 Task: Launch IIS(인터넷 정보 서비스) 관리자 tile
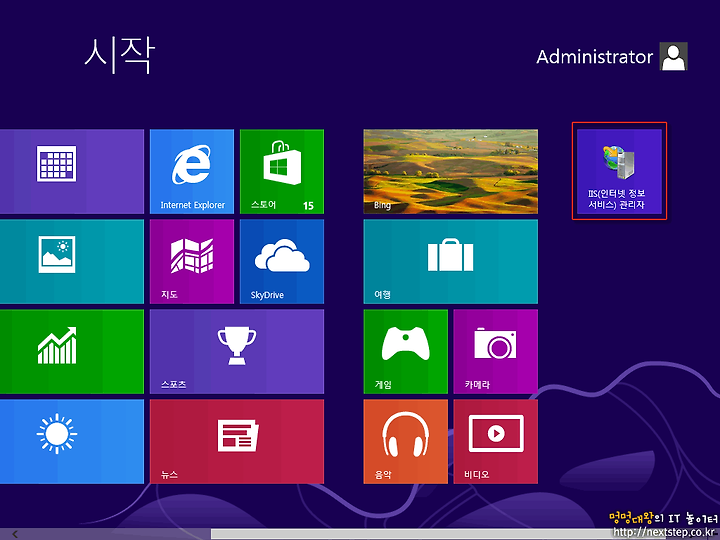(619, 171)
